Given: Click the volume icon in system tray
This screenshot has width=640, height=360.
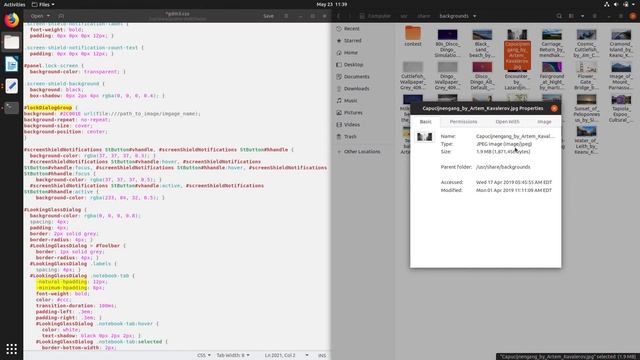Looking at the screenshot, I should 616,4.
